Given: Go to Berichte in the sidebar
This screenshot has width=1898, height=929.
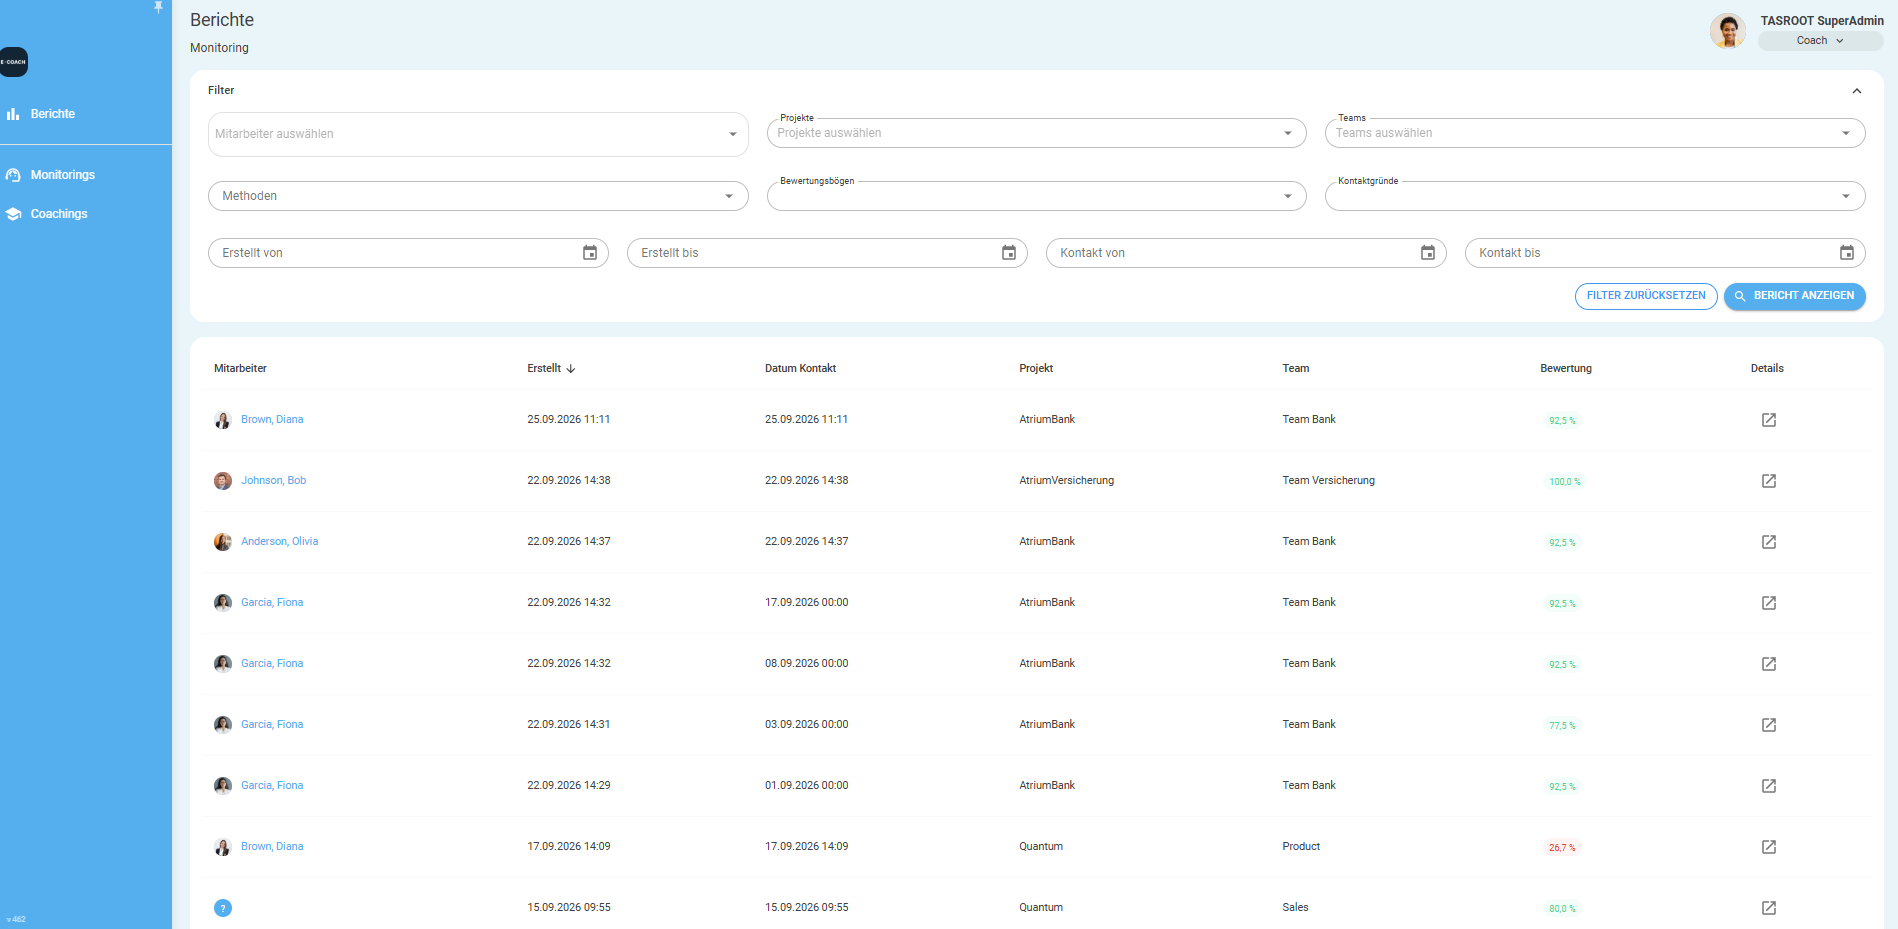Looking at the screenshot, I should 52,114.
